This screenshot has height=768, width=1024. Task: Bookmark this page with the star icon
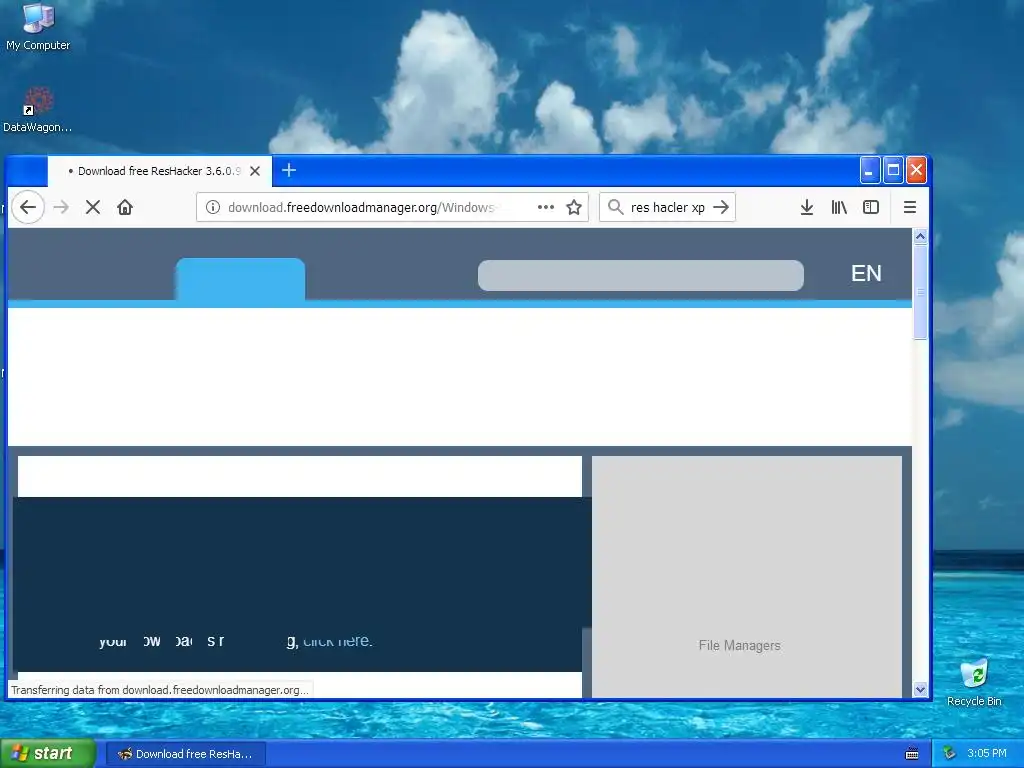tap(574, 208)
